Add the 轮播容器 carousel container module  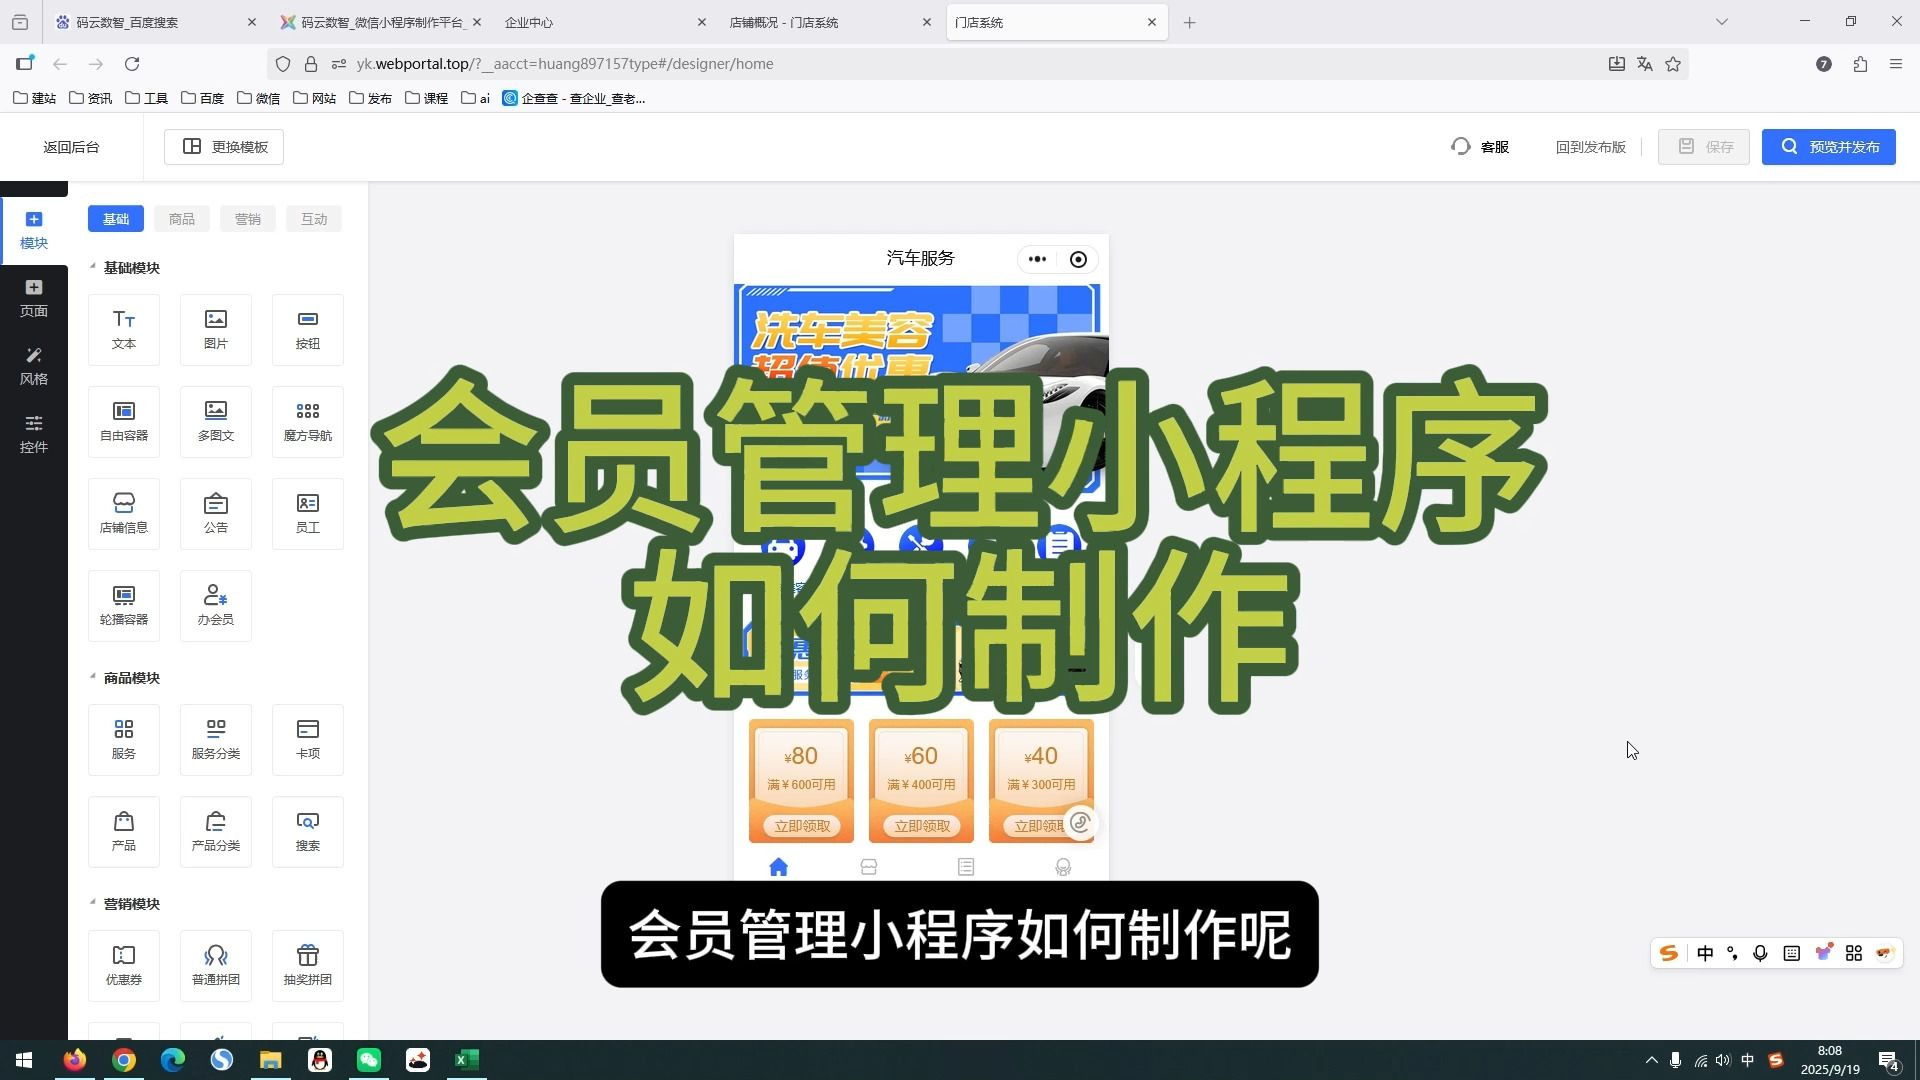point(123,605)
